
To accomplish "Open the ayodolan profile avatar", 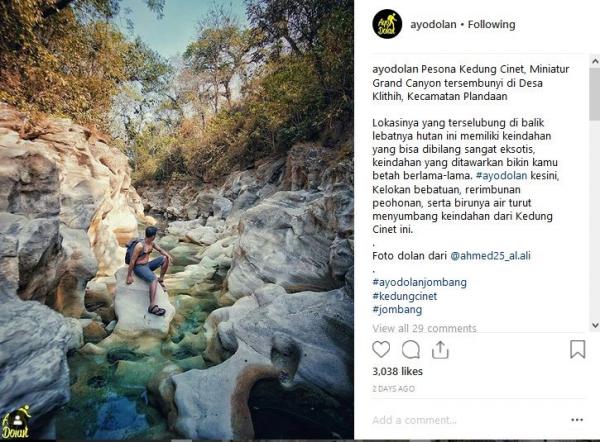I will pyautogui.click(x=387, y=24).
